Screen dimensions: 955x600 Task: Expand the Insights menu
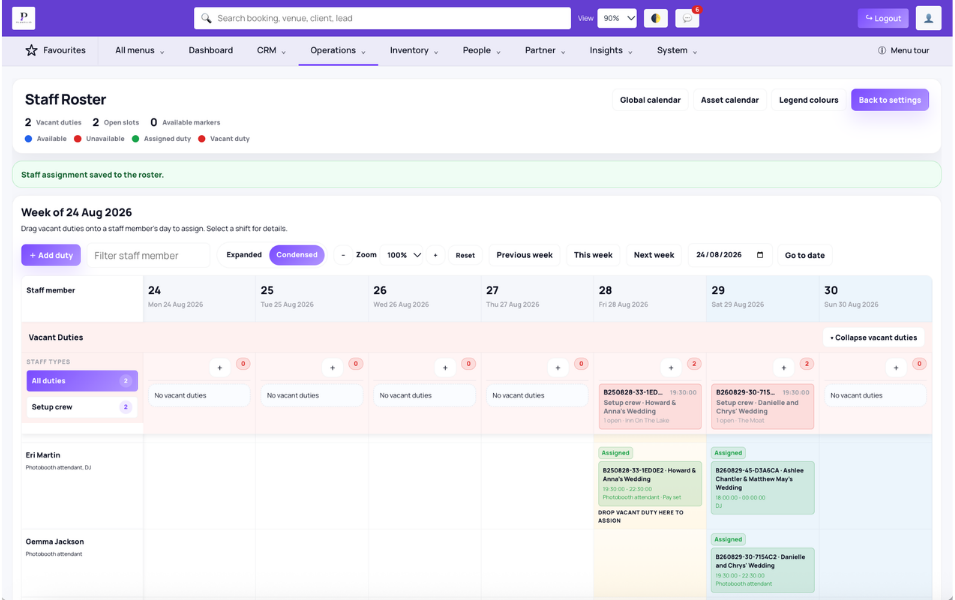(x=611, y=51)
